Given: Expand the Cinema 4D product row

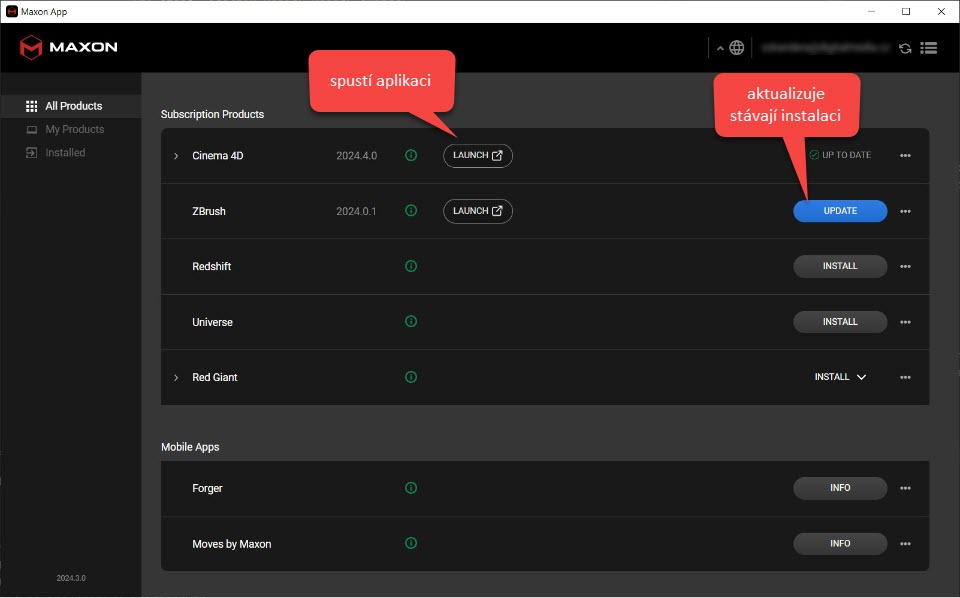Looking at the screenshot, I should tap(176, 156).
